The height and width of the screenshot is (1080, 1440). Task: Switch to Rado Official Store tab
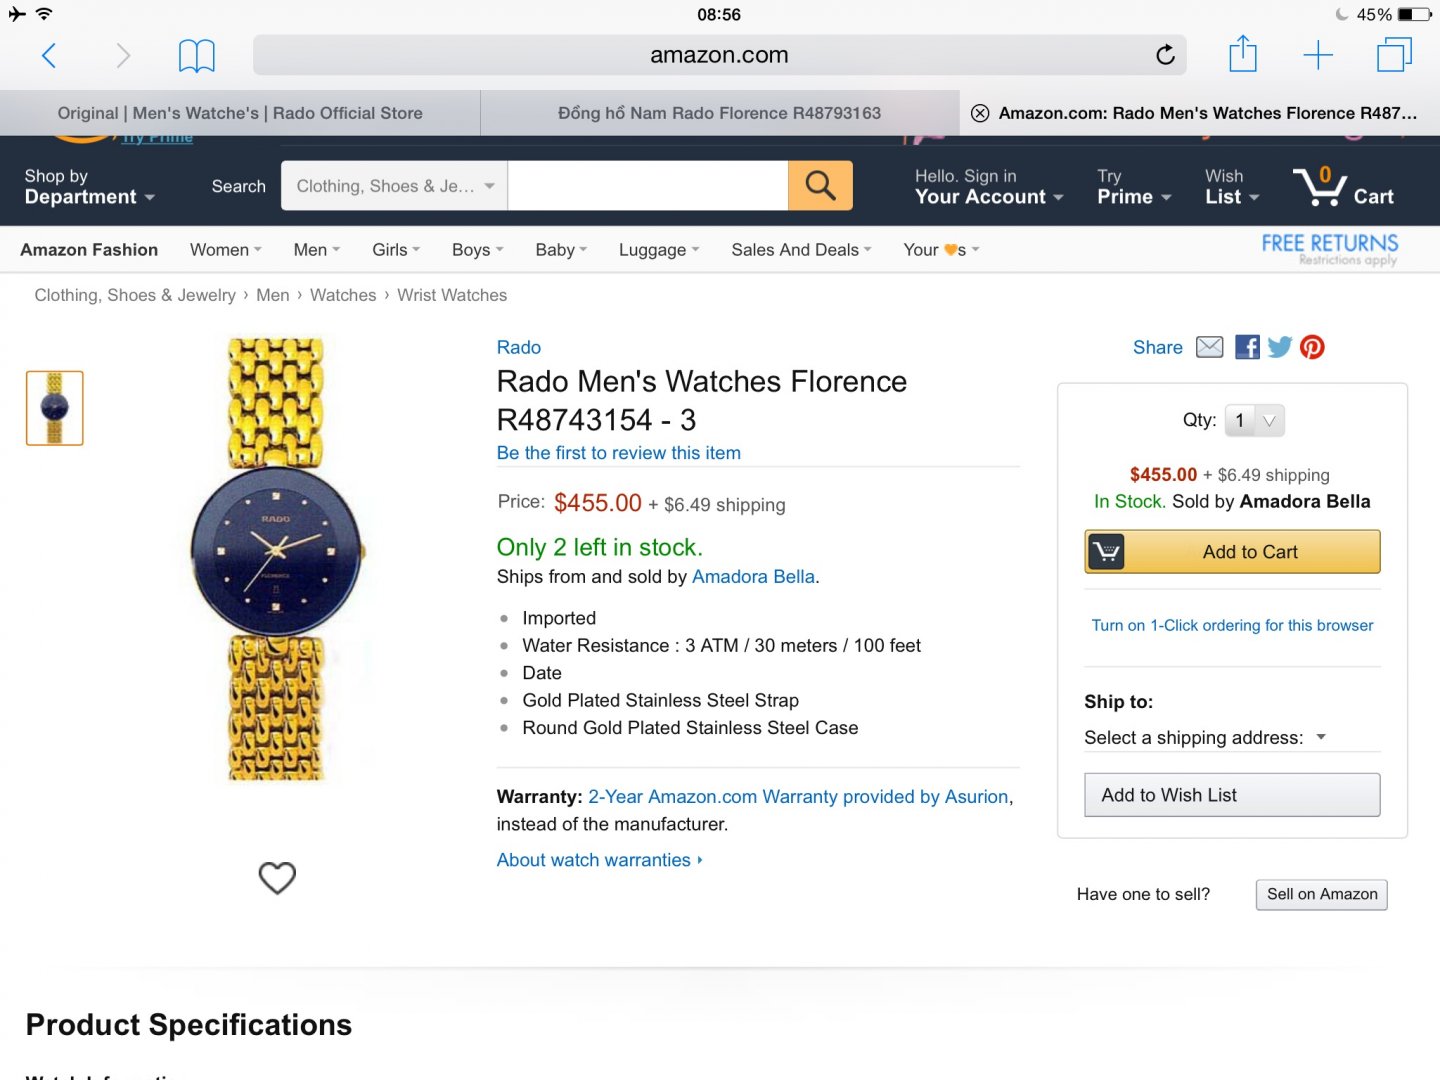pyautogui.click(x=240, y=113)
